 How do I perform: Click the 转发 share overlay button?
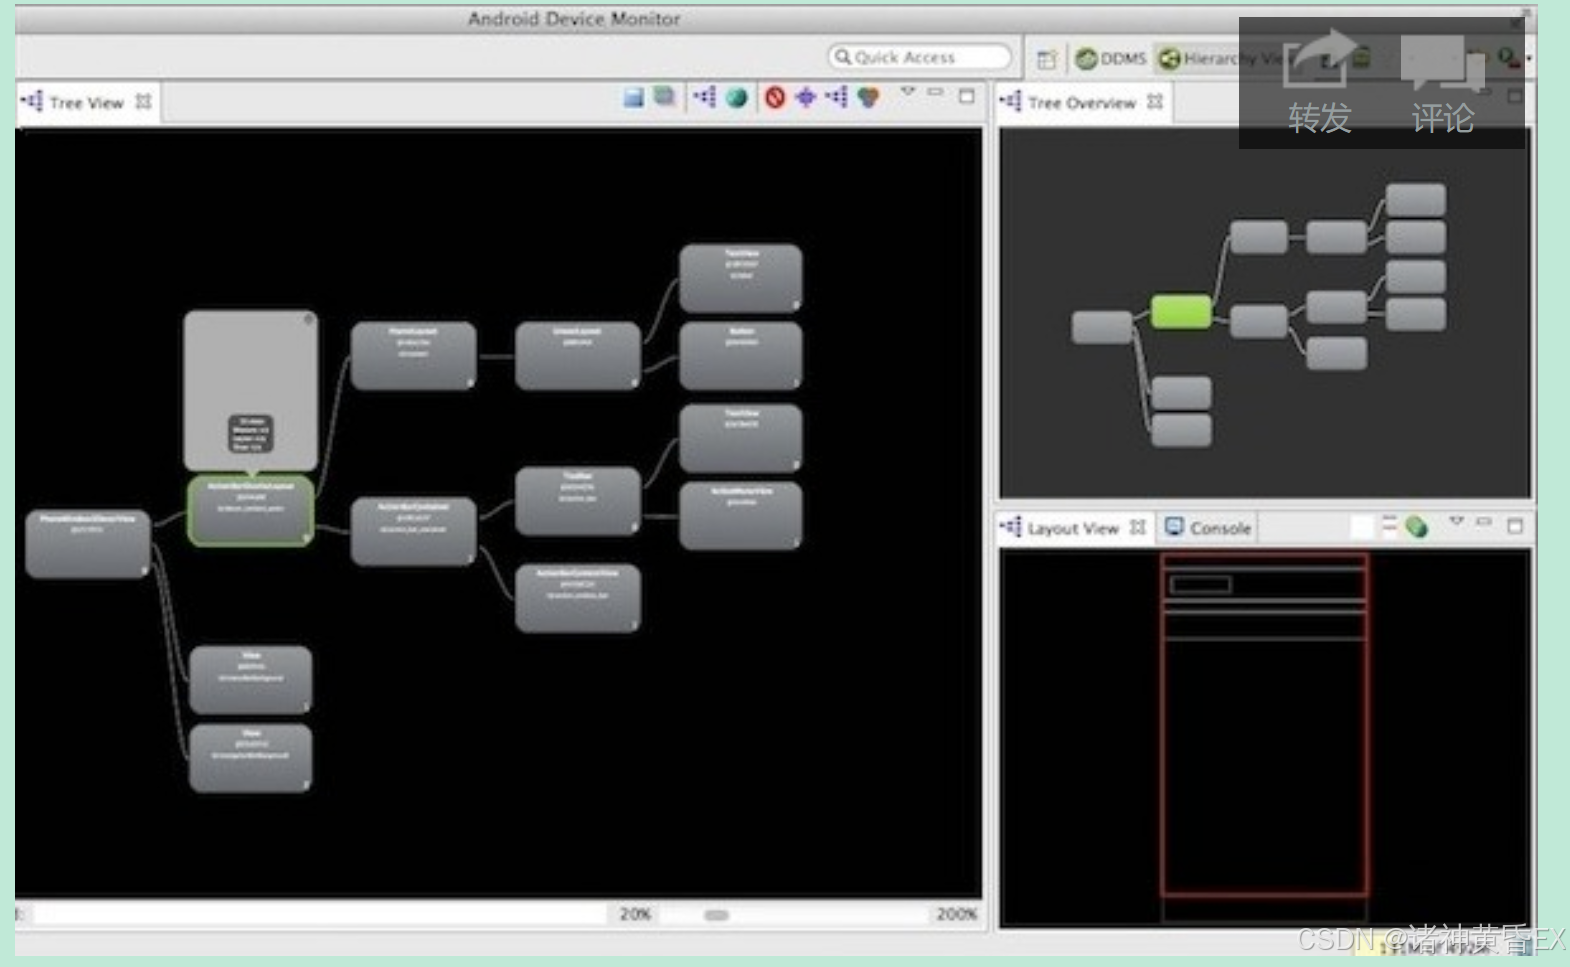(1320, 85)
